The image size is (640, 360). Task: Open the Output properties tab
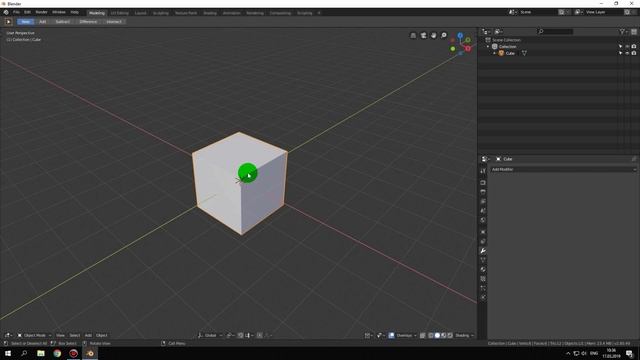[483, 192]
